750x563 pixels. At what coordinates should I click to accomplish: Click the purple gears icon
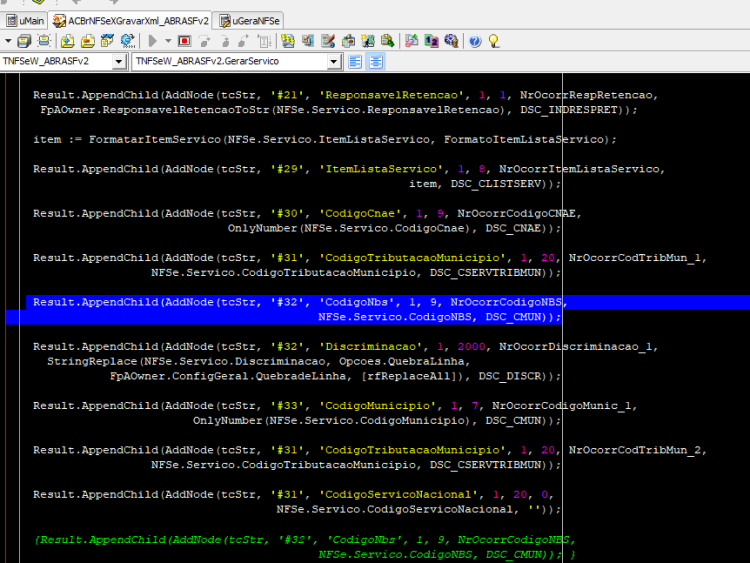(x=451, y=41)
